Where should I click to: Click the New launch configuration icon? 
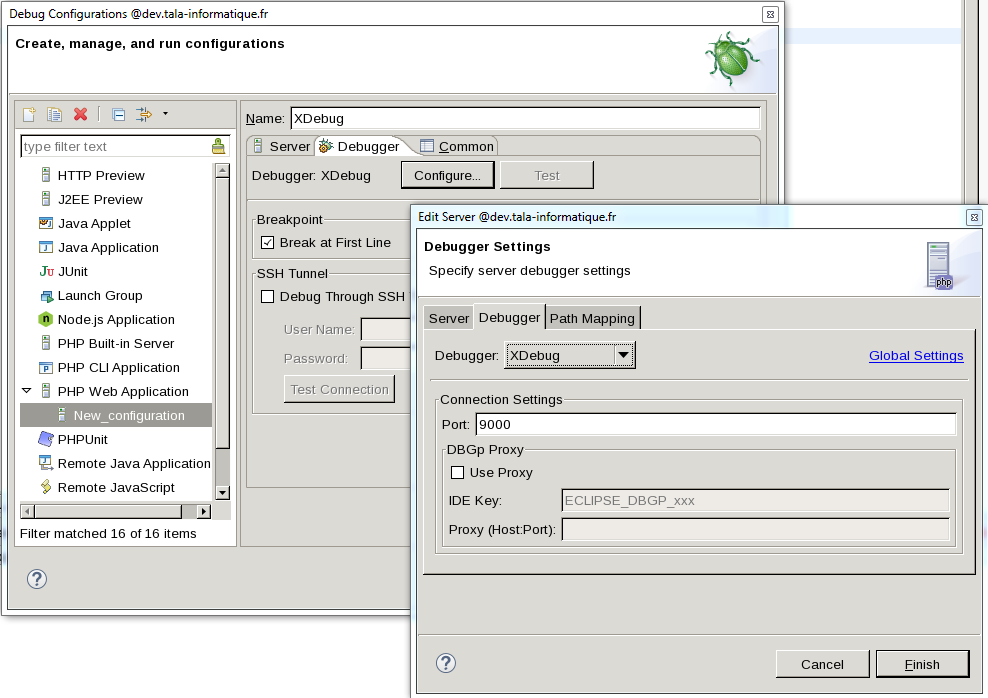click(x=29, y=114)
